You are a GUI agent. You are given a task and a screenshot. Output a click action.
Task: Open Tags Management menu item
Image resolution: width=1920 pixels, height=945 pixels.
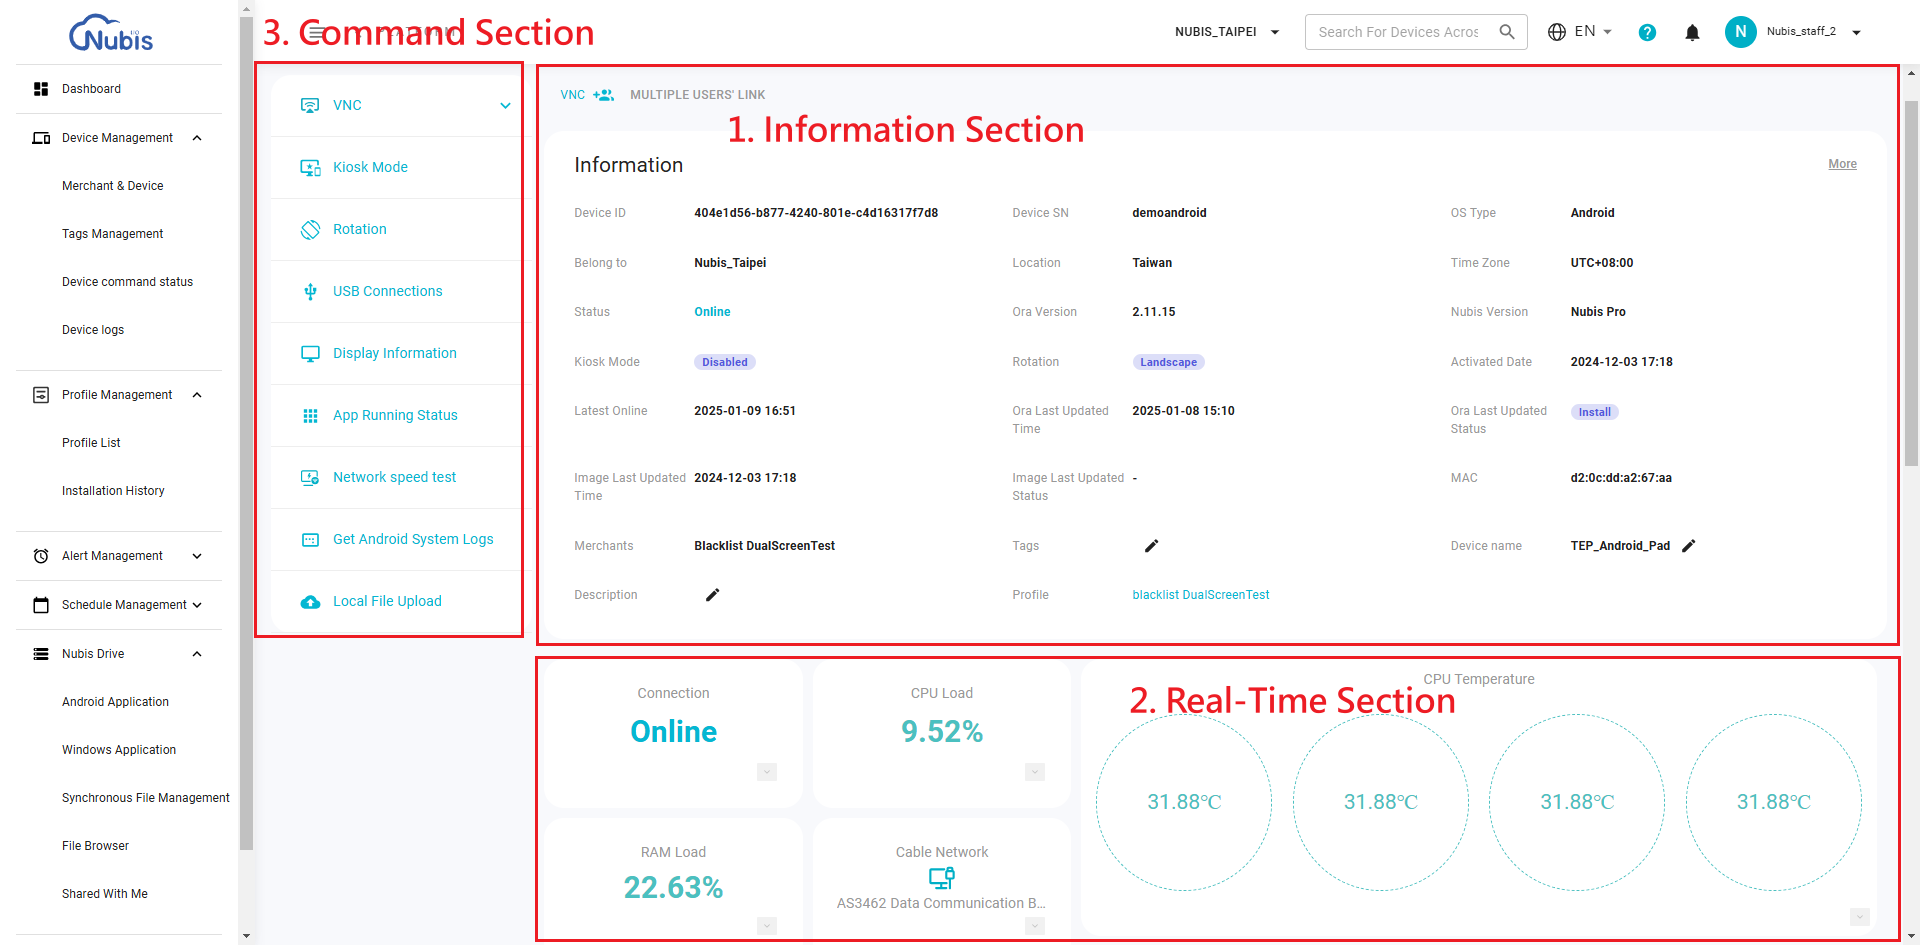[112, 234]
